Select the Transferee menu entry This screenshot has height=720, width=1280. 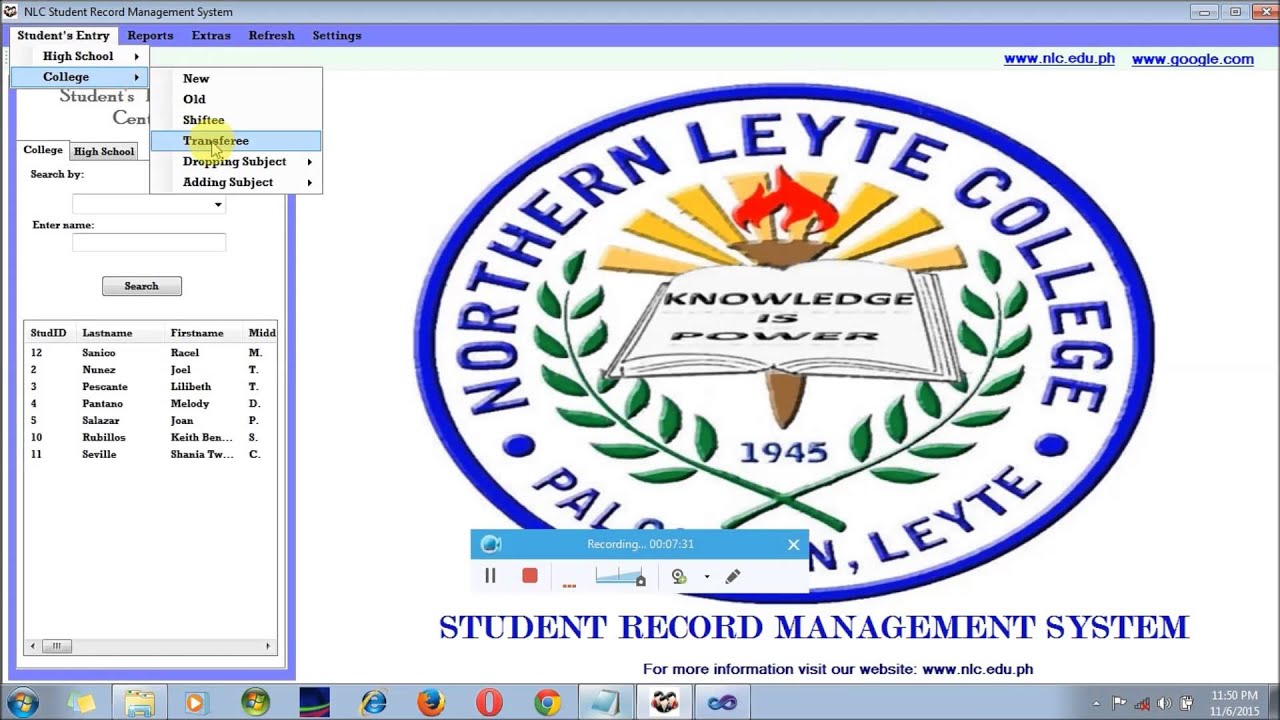point(236,141)
